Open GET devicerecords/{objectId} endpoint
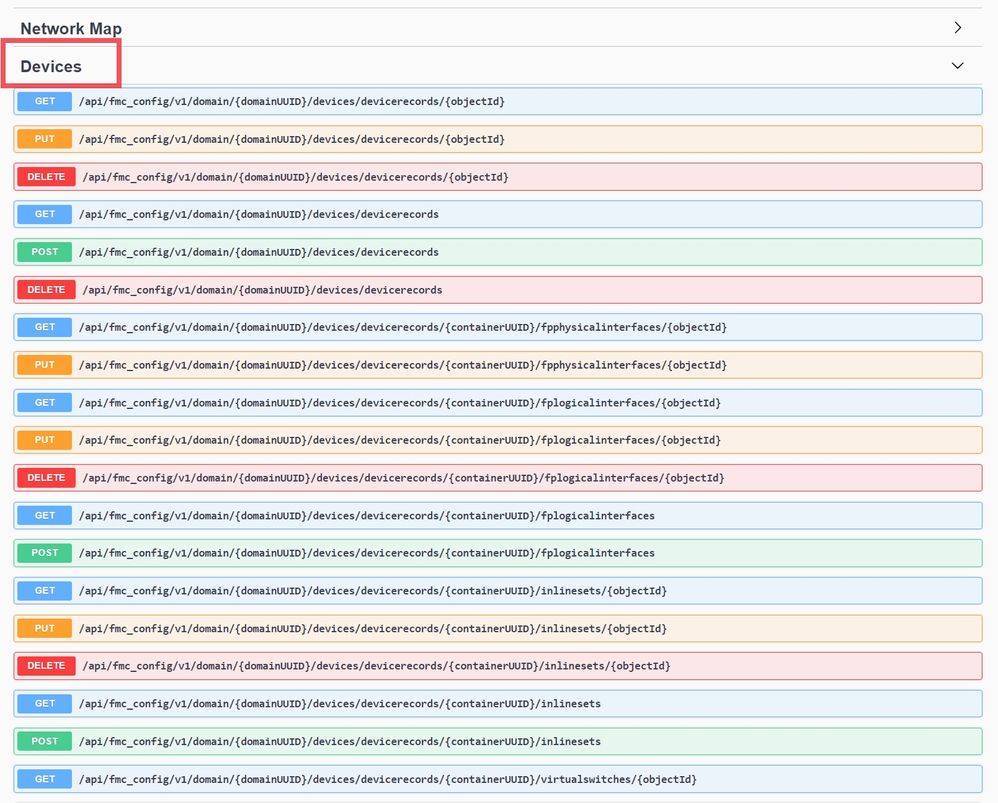 tap(498, 101)
